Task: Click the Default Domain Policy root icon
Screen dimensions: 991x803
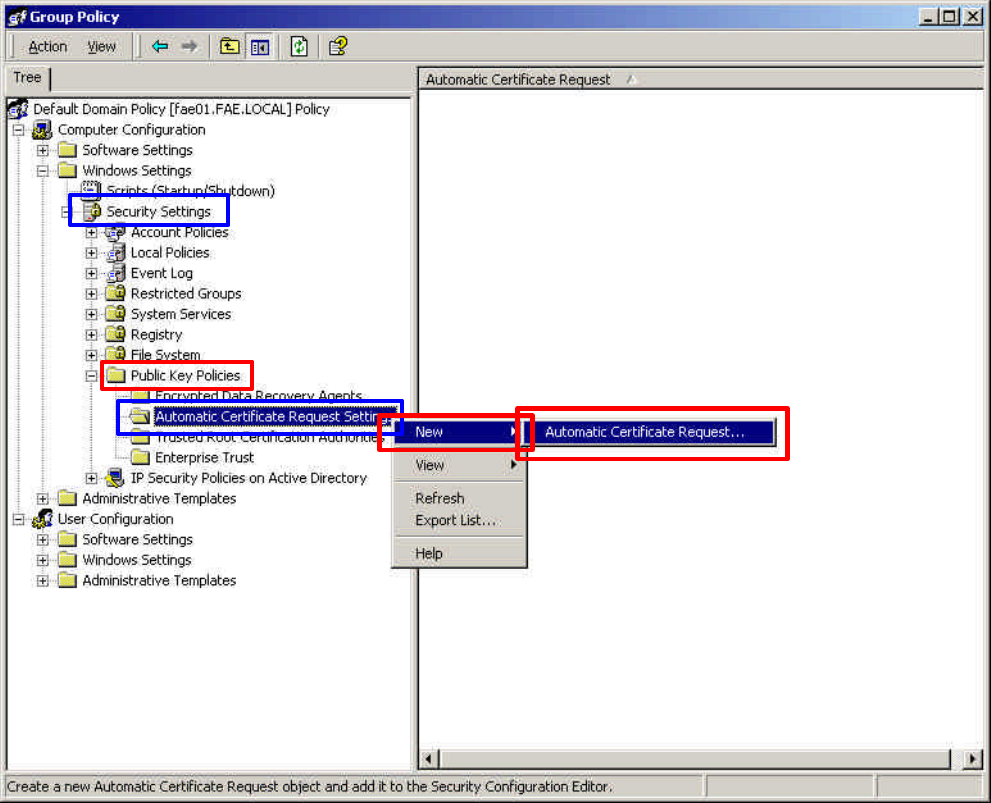Action: point(18,109)
